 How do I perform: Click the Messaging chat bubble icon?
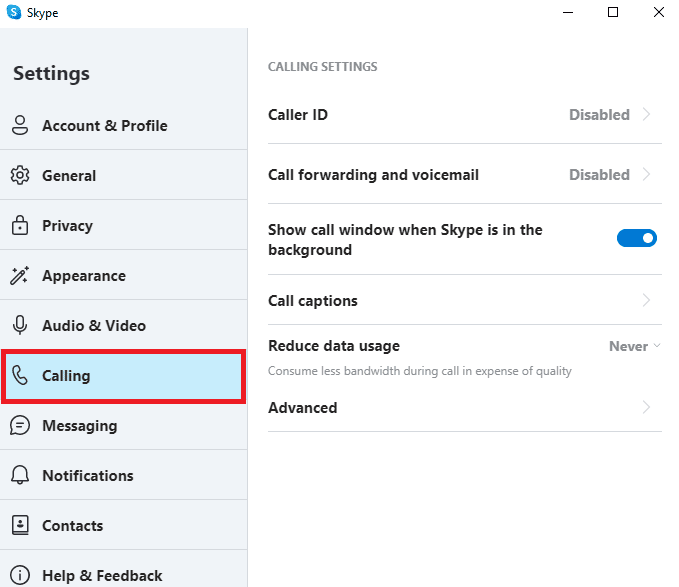pyautogui.click(x=20, y=425)
